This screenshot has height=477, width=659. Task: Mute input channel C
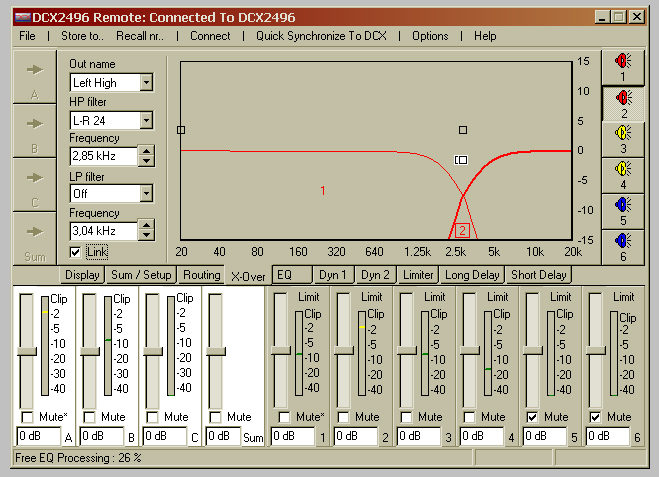(152, 417)
